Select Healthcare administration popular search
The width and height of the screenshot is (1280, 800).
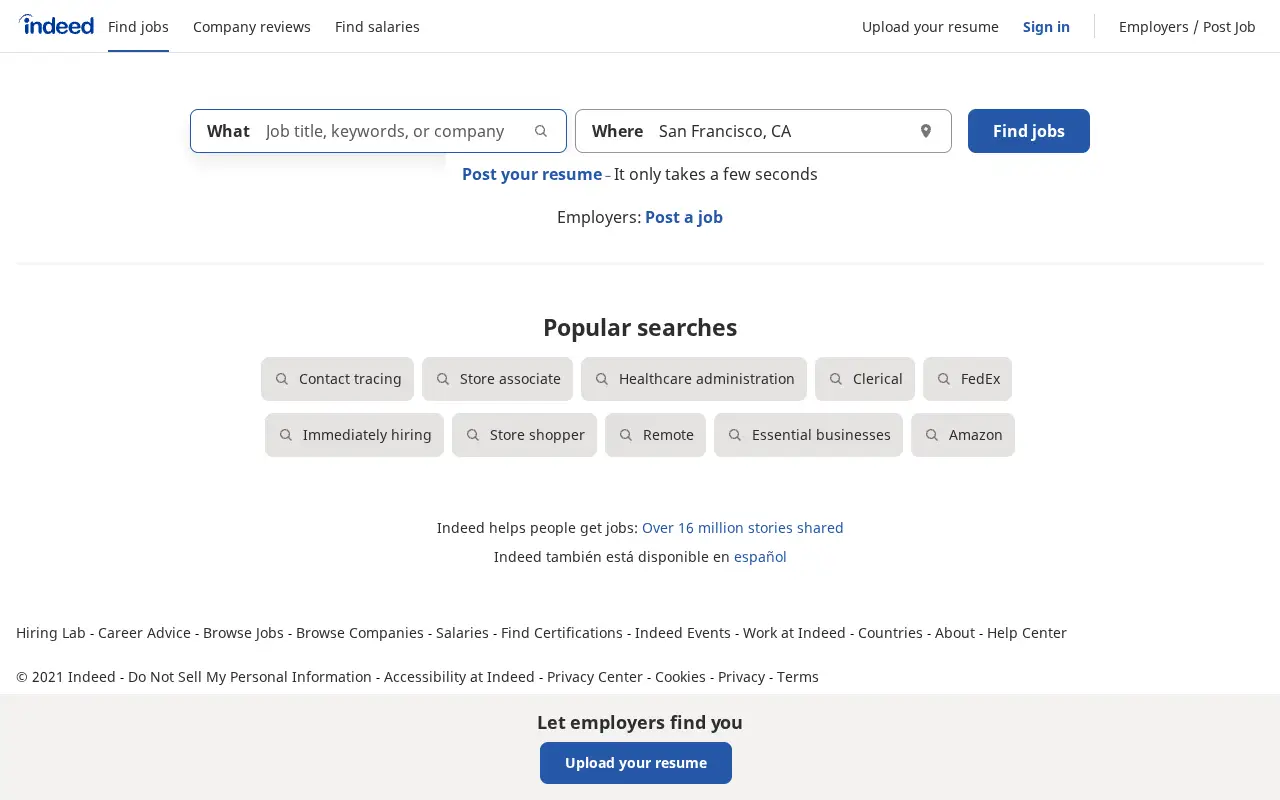(694, 379)
